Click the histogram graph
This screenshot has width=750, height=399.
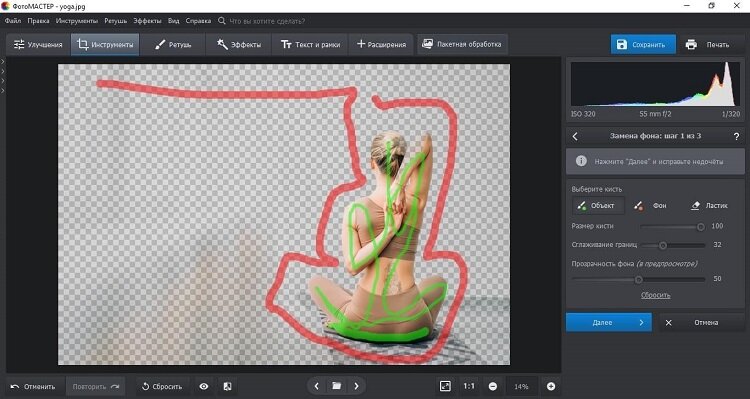(x=655, y=84)
